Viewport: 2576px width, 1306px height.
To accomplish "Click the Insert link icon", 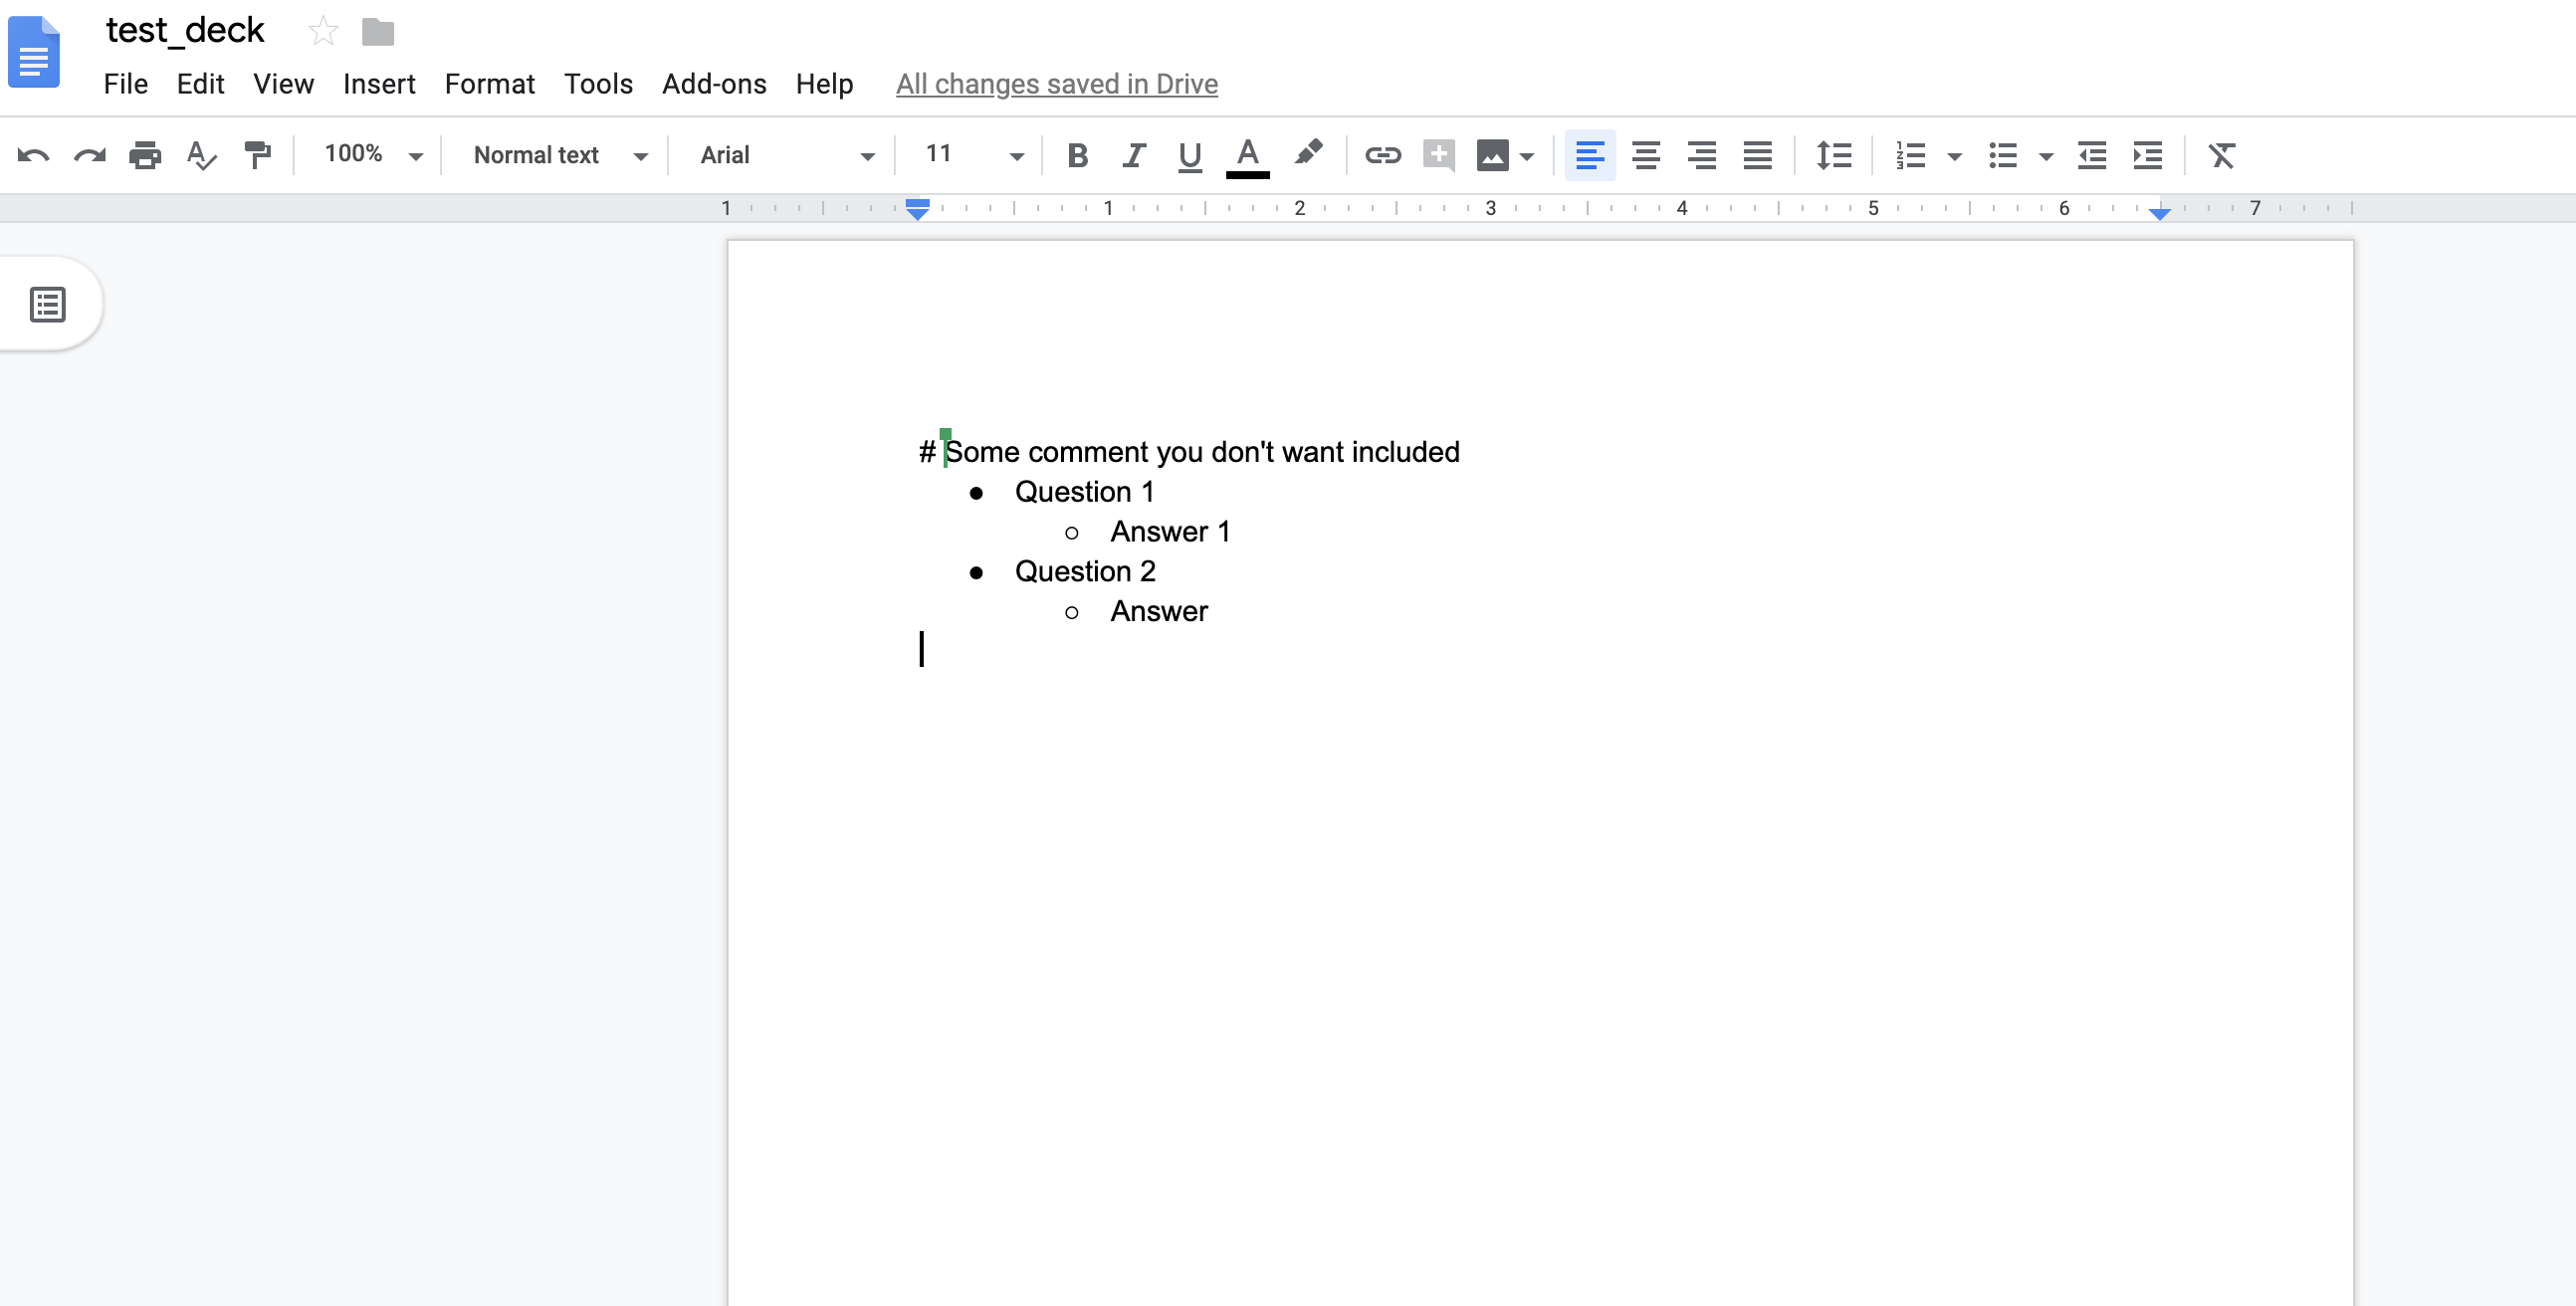I will coord(1383,155).
